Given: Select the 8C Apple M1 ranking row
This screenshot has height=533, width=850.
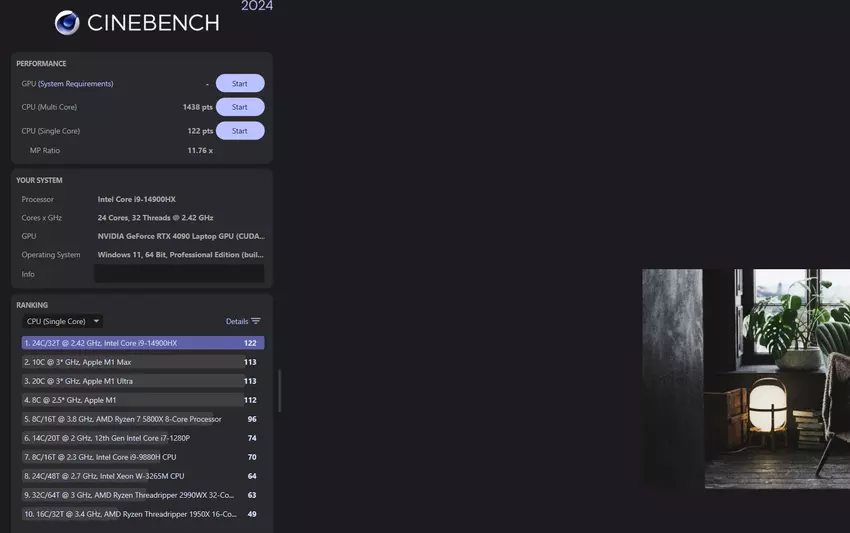Looking at the screenshot, I should [142, 400].
